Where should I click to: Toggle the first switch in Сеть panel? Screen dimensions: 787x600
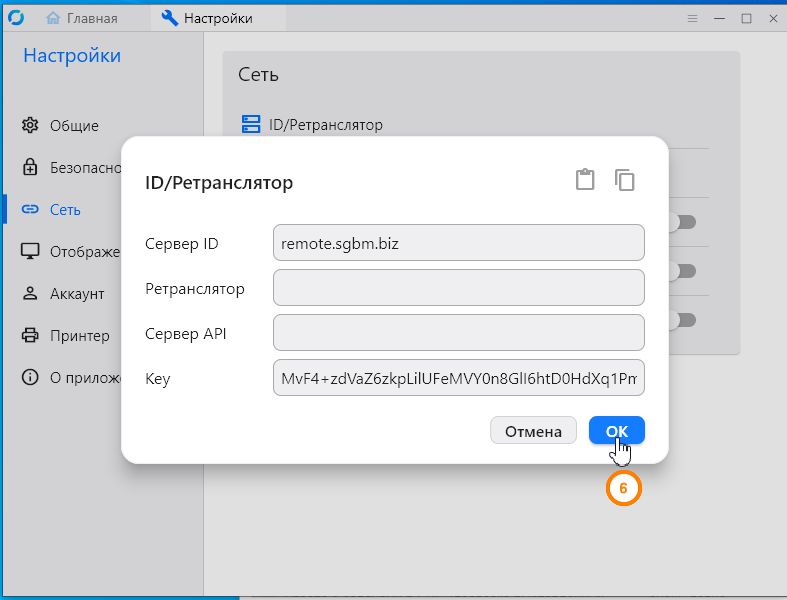[x=683, y=222]
